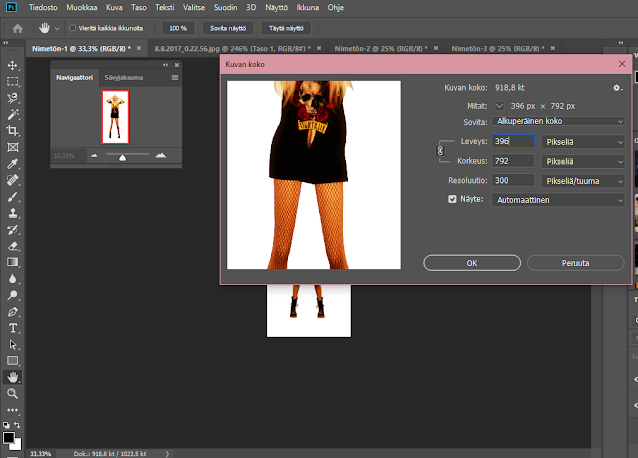
Task: Open the gear settings in Kuvan koko dialog
Action: [x=618, y=88]
